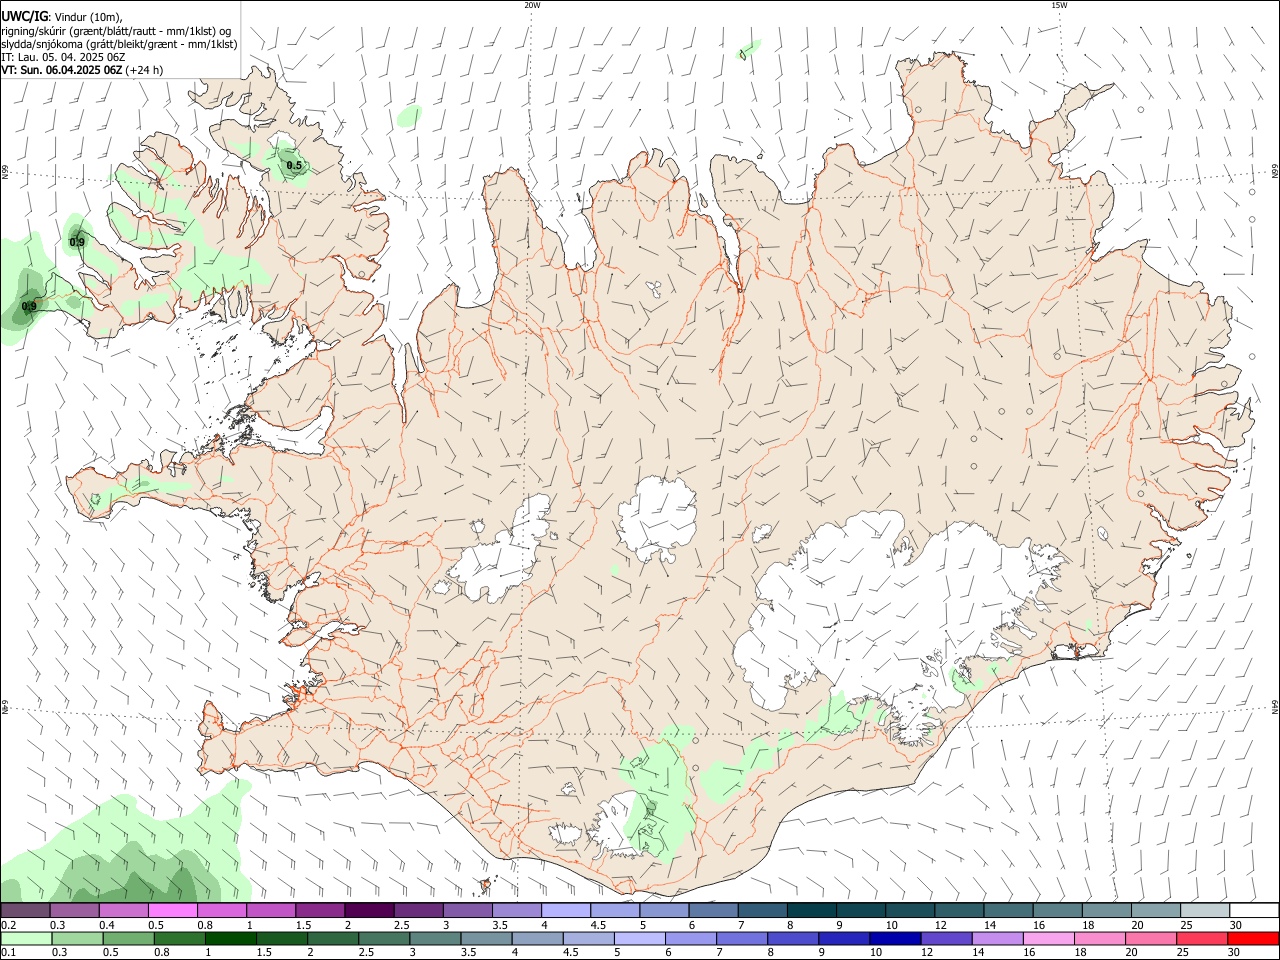Image resolution: width=1280 pixels, height=960 pixels.
Task: Click the 0.2 label in the upper legend row
Action: [9, 925]
